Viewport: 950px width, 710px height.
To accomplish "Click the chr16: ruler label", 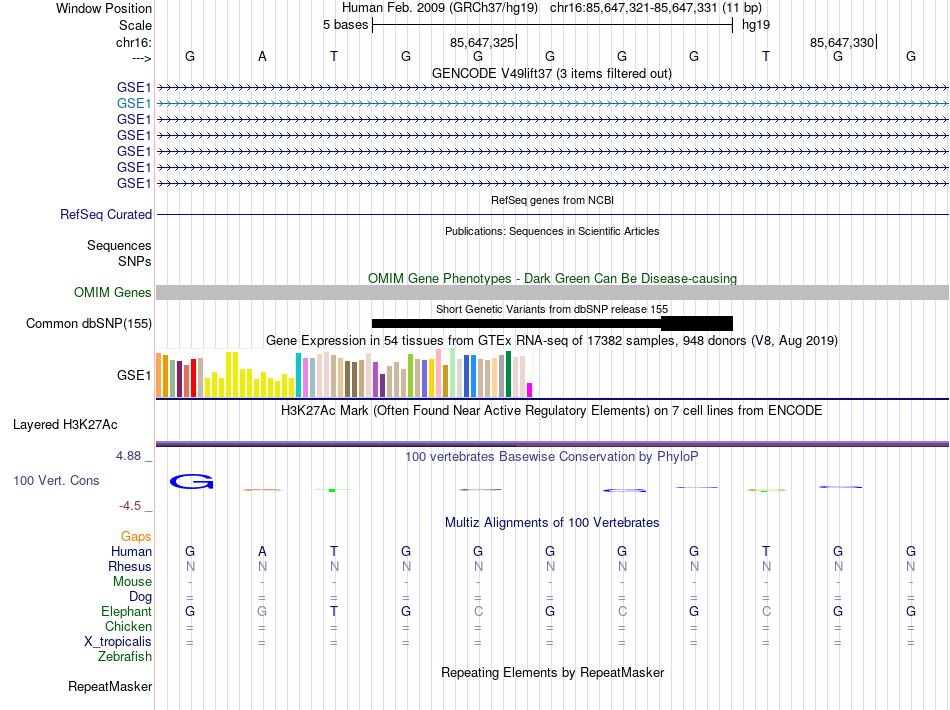I will (134, 42).
